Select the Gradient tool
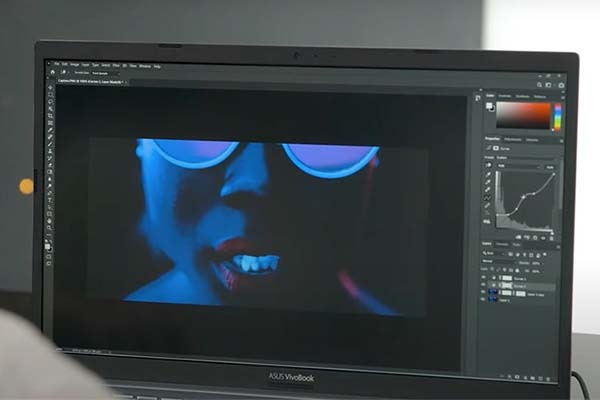Screen dimensions: 600x400 pos(50,172)
